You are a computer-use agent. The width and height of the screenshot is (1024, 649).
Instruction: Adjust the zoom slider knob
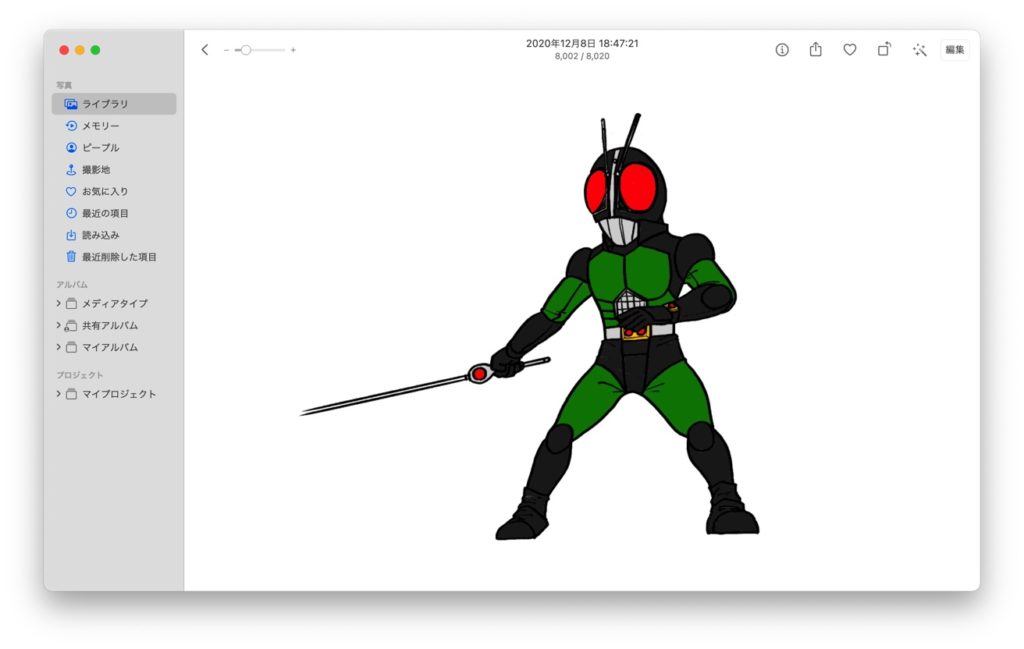click(x=246, y=50)
